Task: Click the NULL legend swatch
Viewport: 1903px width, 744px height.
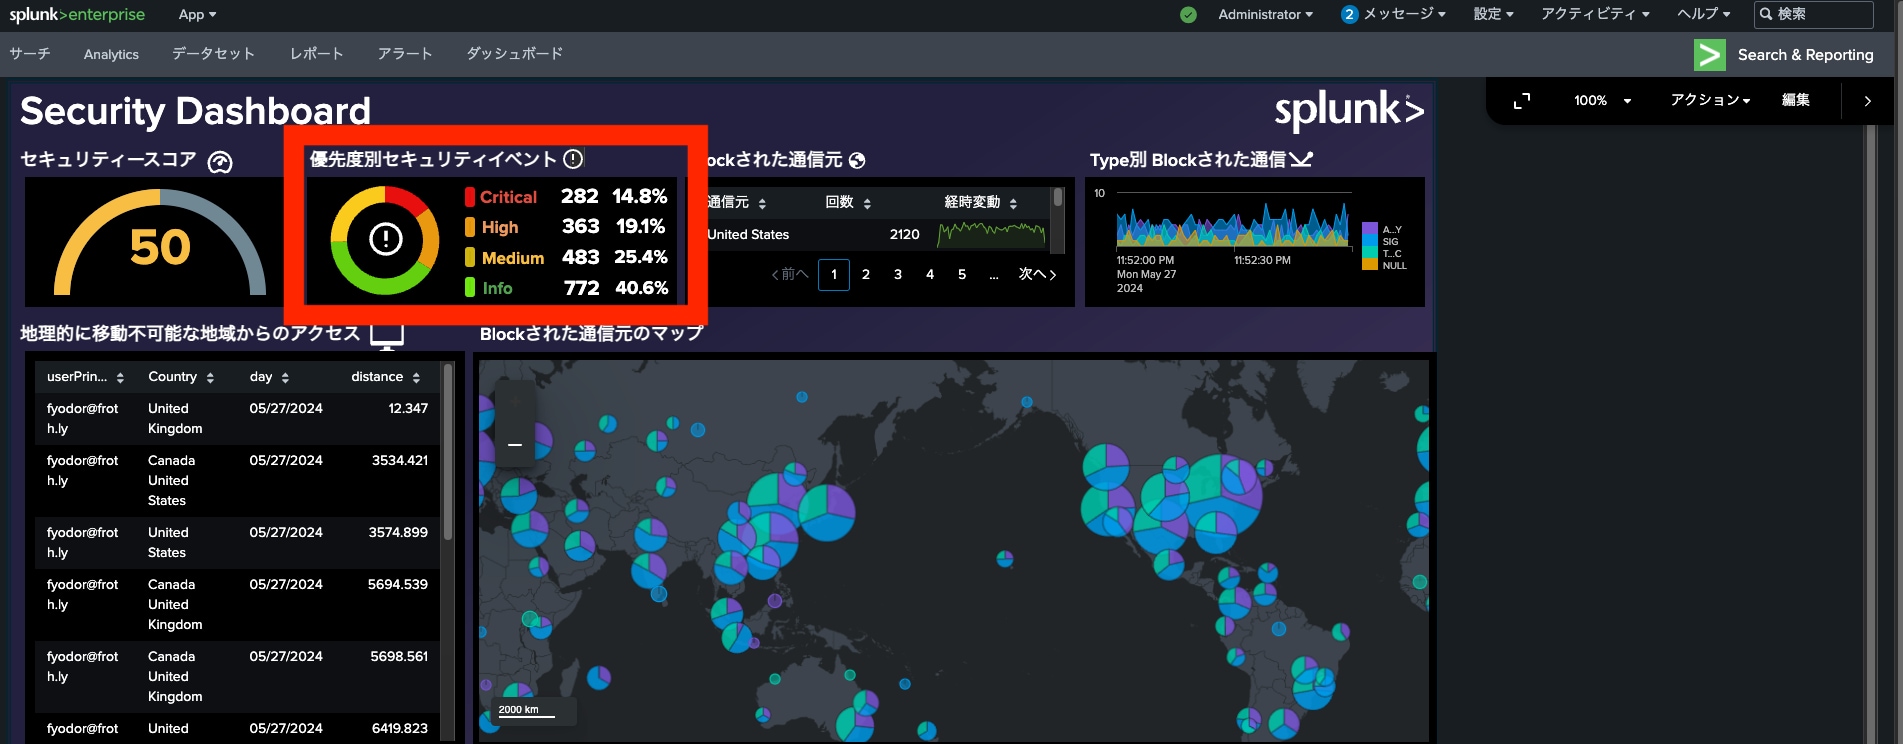Action: point(1370,265)
